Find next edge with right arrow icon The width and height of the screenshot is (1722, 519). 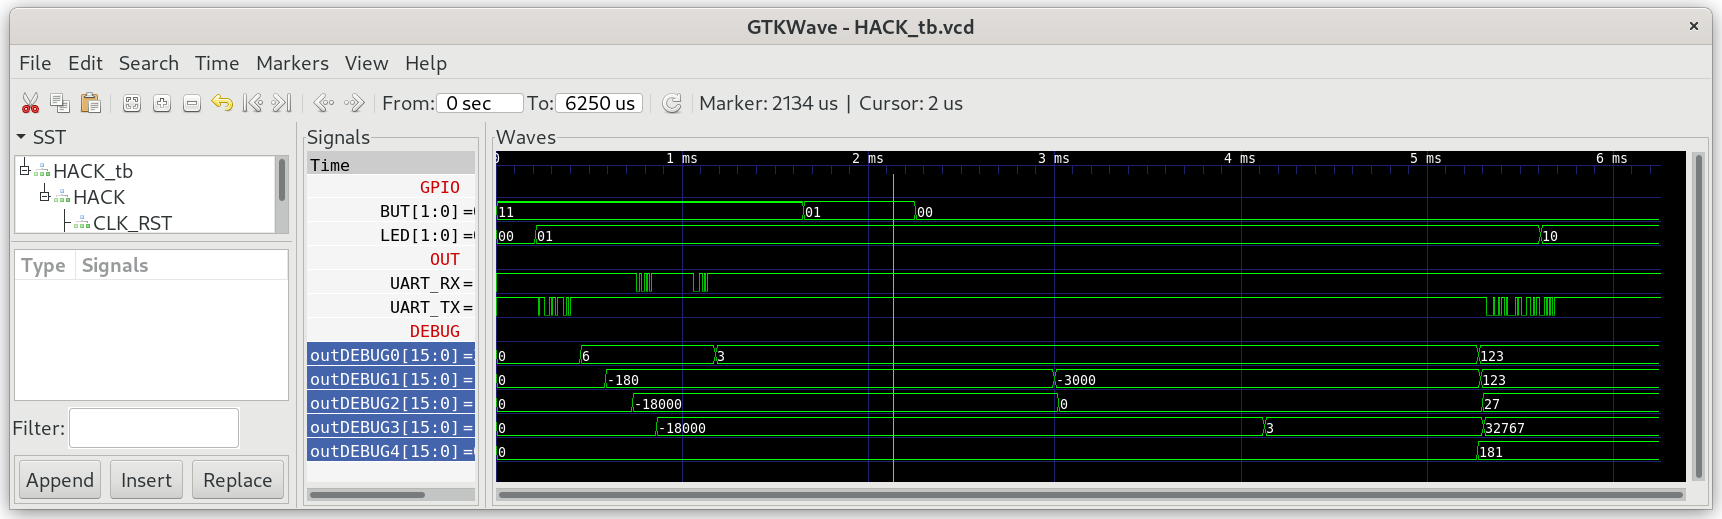point(354,103)
